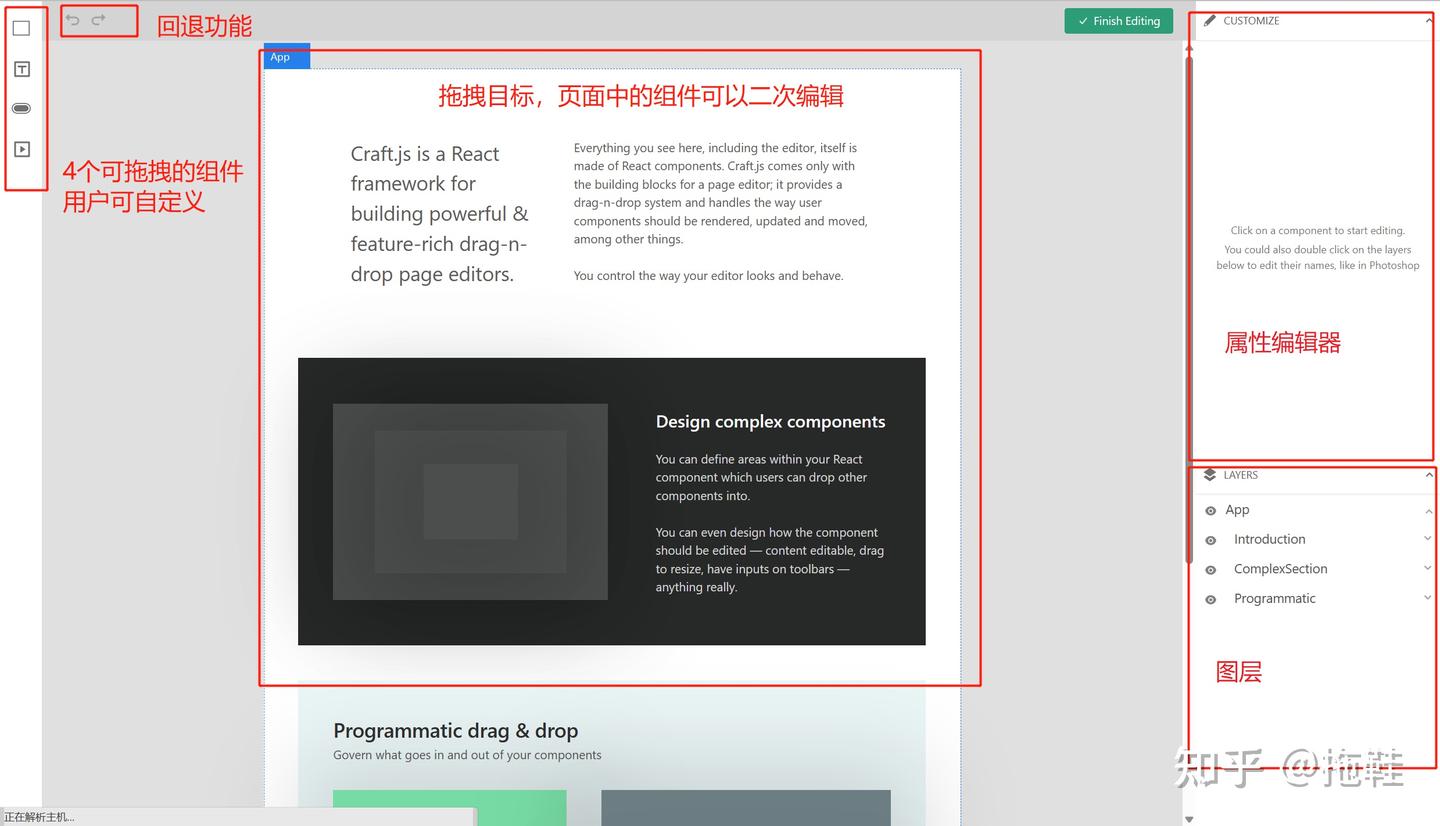Toggle visibility of the App layer

click(1210, 510)
